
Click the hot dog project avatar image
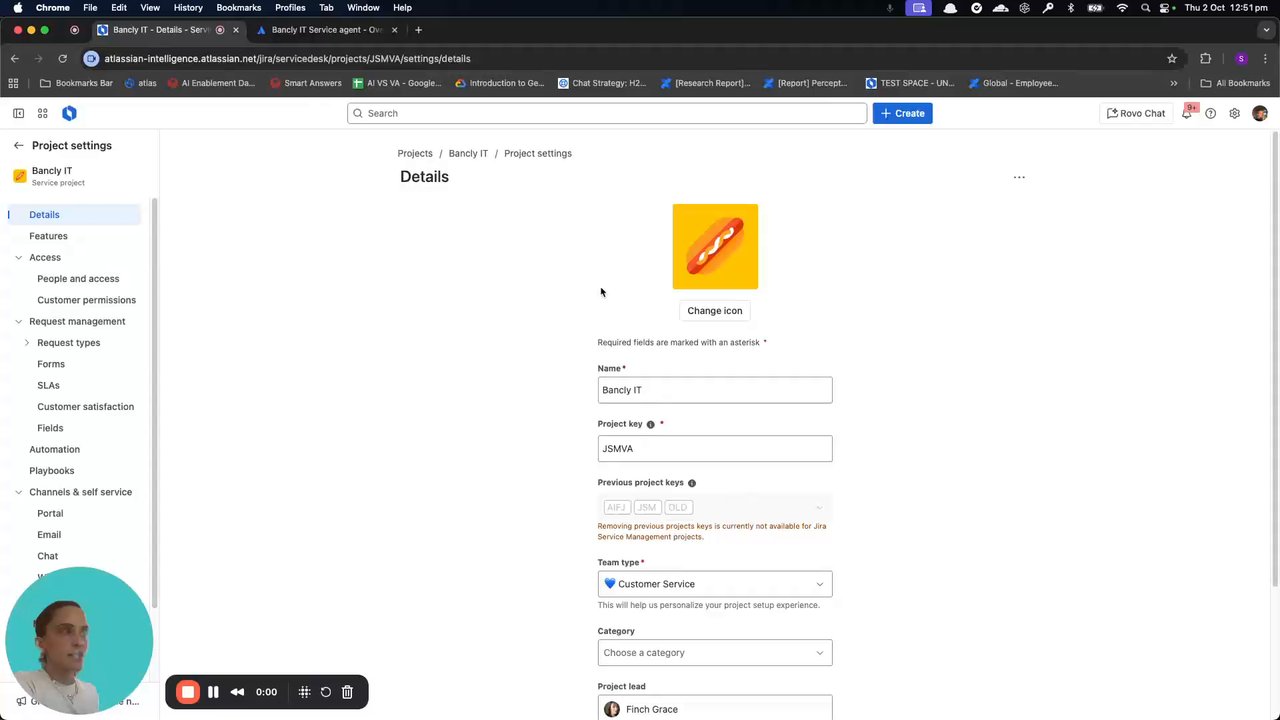(715, 246)
